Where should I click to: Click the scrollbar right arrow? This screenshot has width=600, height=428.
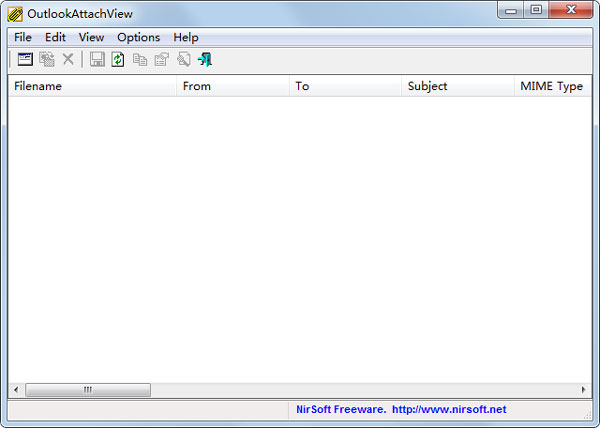pos(583,390)
